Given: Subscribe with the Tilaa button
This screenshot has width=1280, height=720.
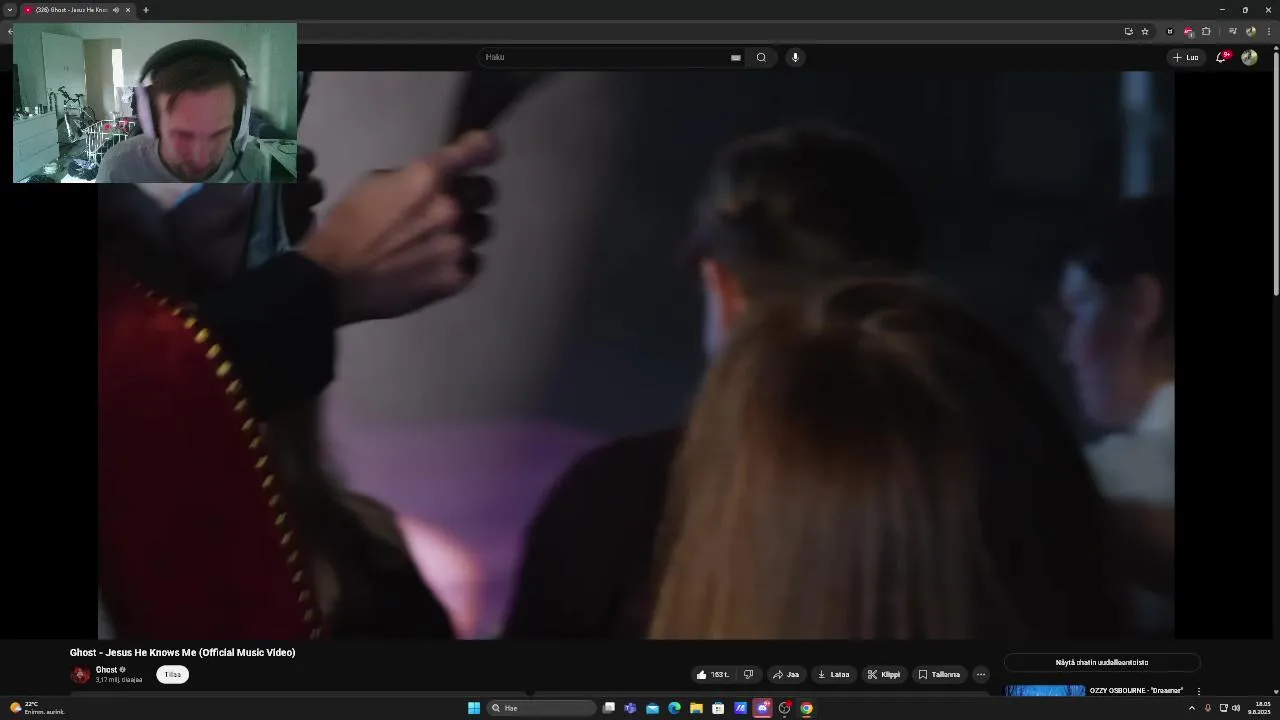Looking at the screenshot, I should tap(173, 674).
